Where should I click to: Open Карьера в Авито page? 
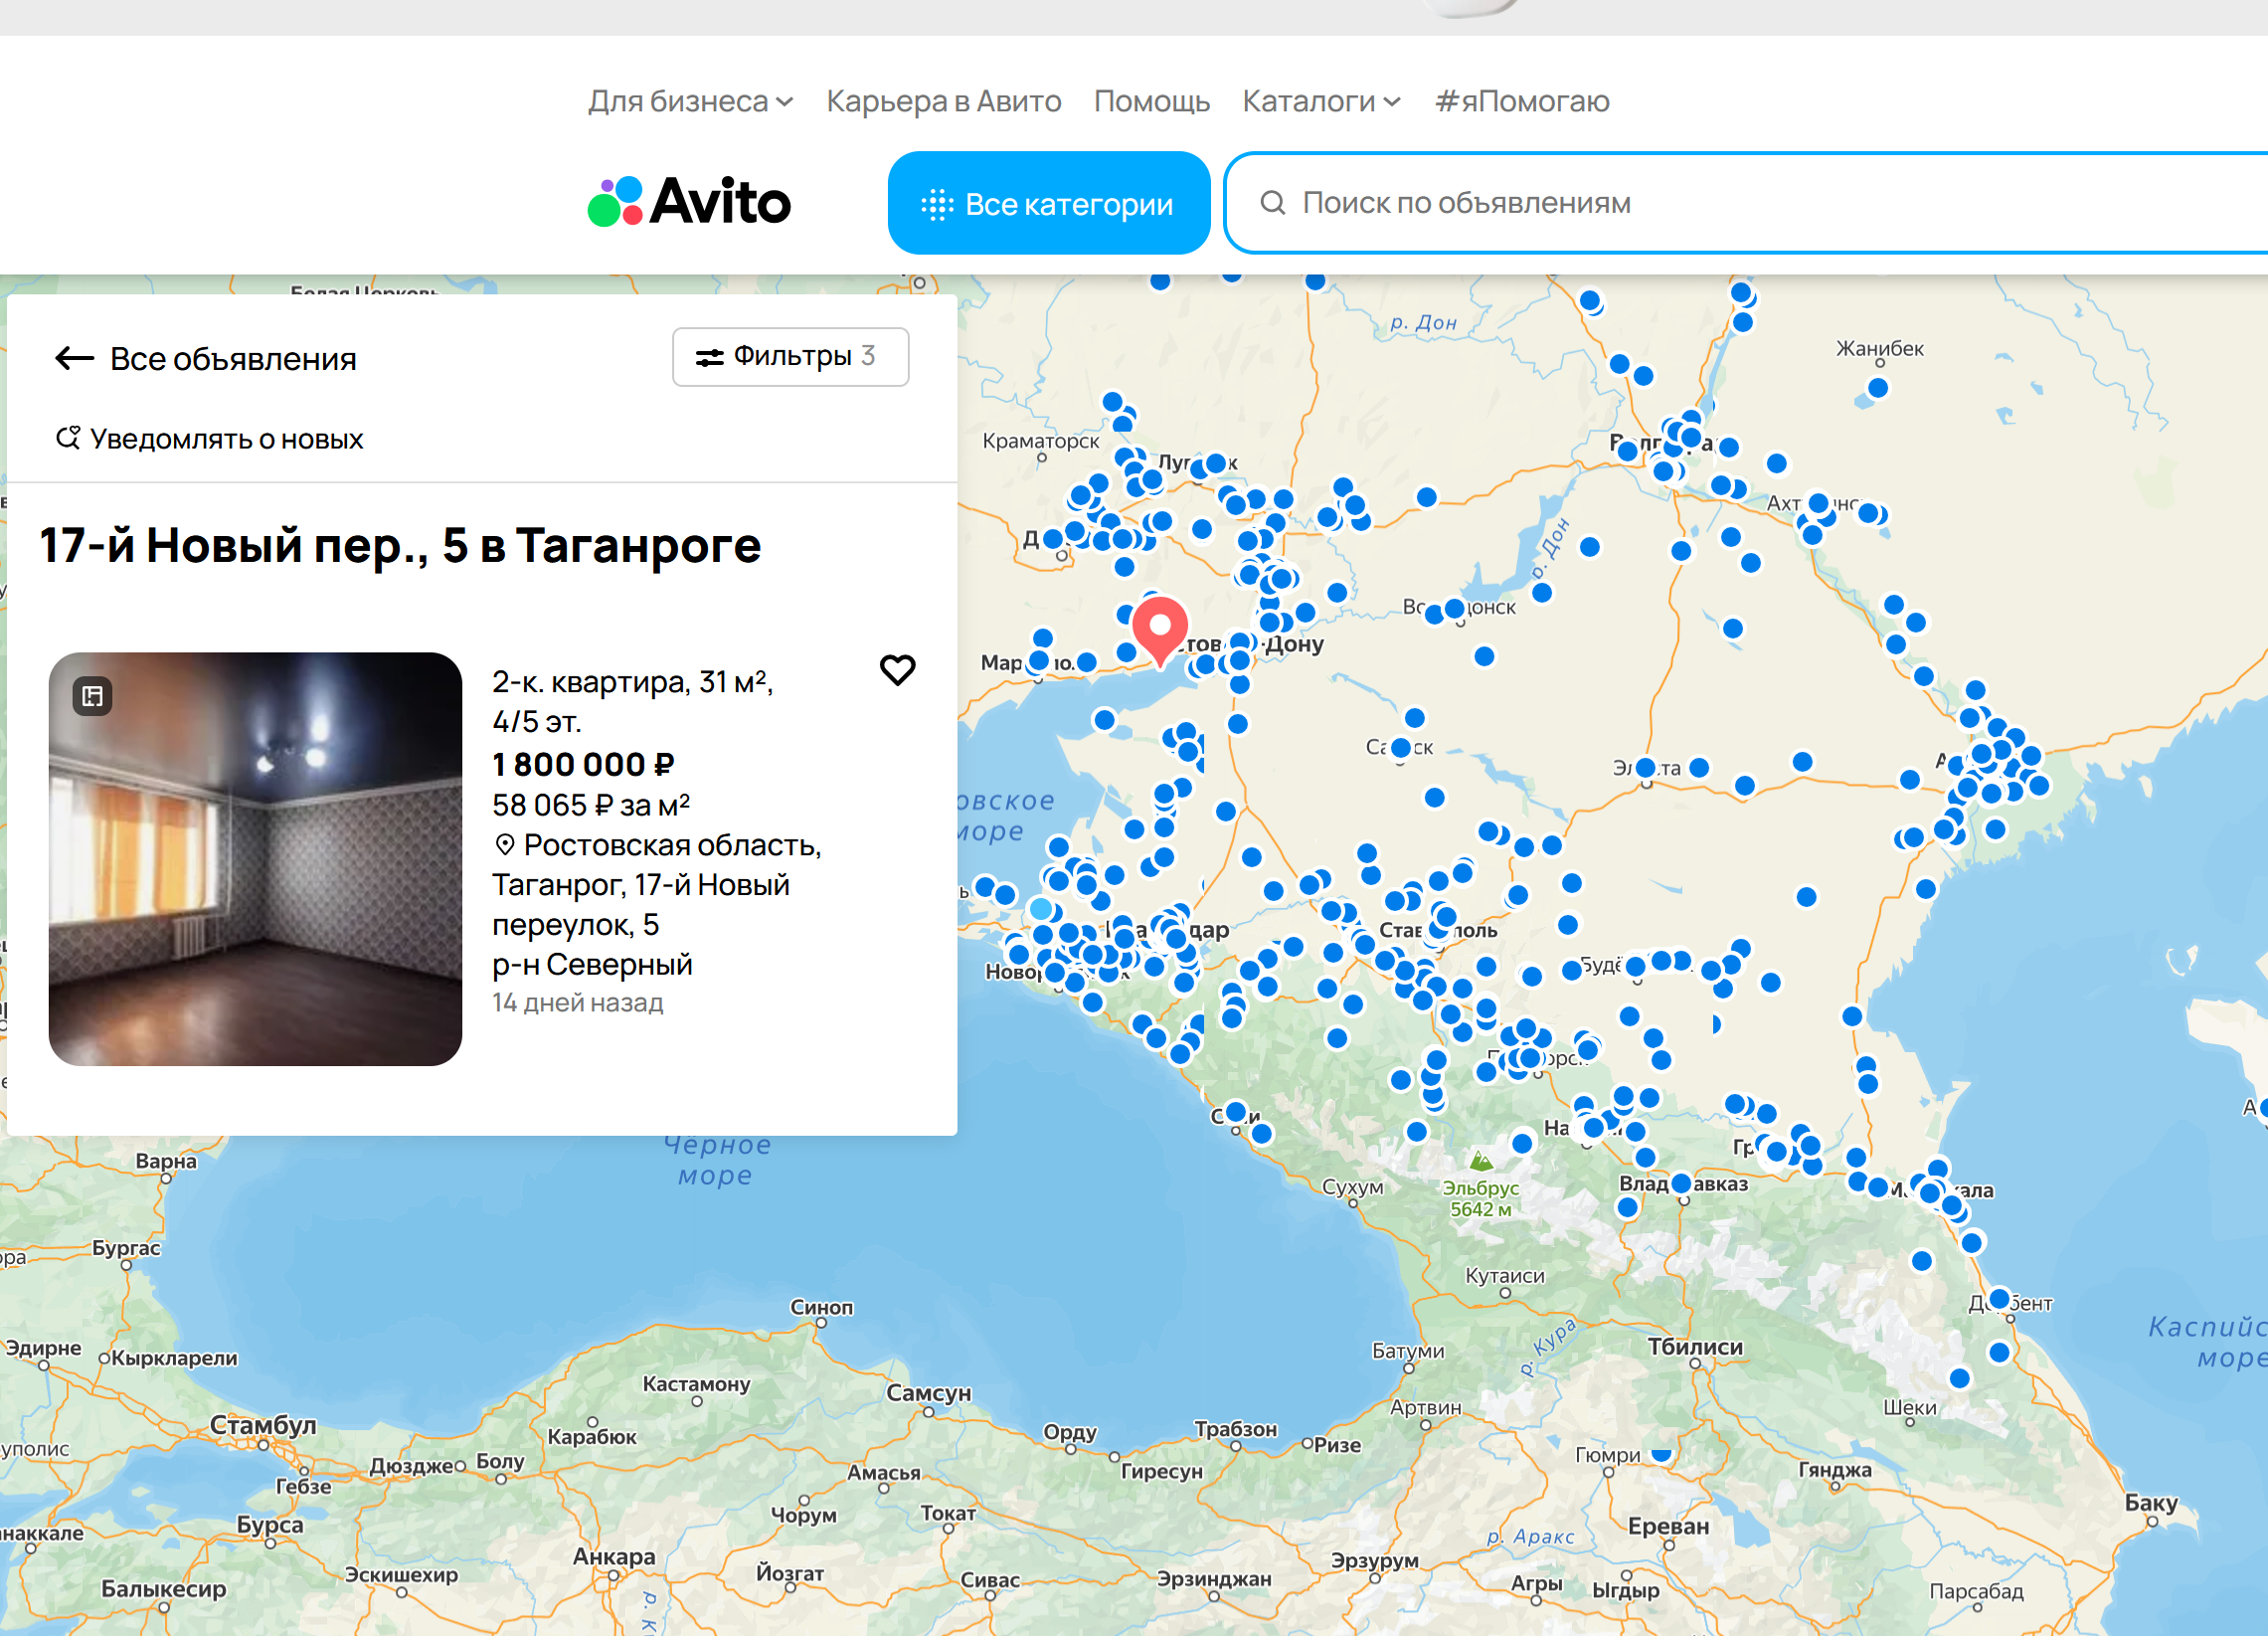(x=943, y=101)
